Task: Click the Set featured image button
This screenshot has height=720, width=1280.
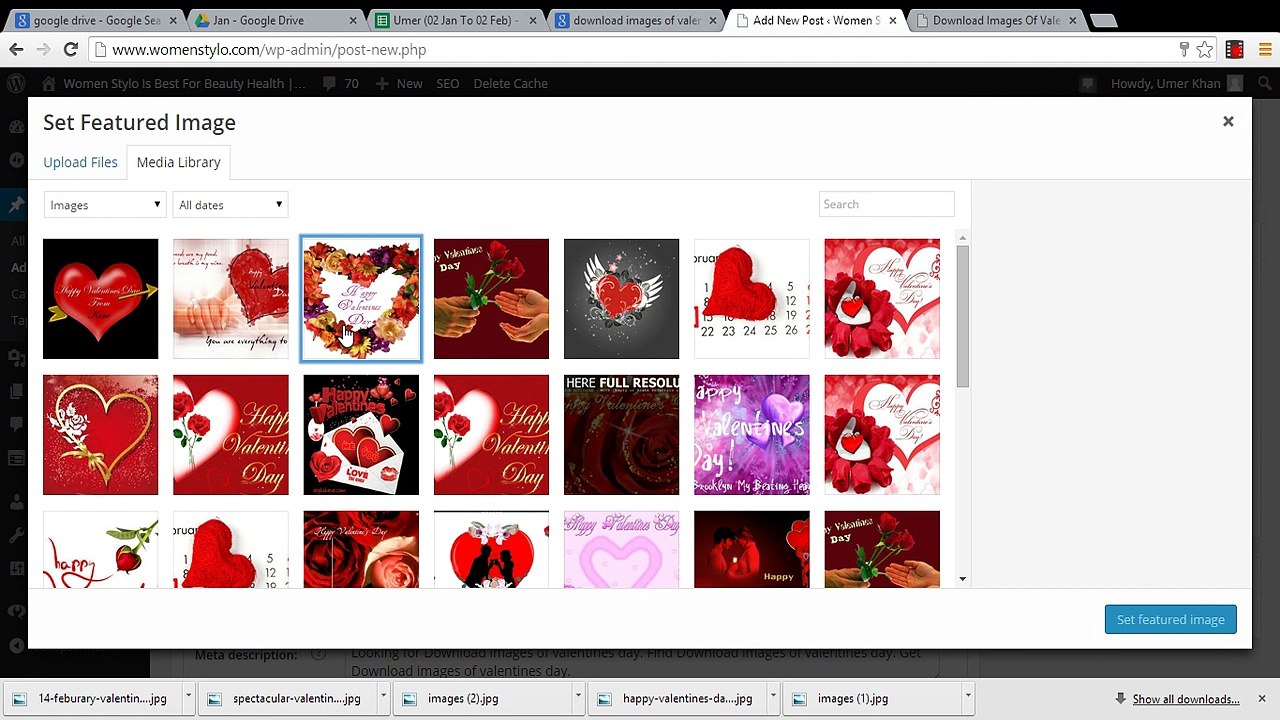Action: [1170, 619]
